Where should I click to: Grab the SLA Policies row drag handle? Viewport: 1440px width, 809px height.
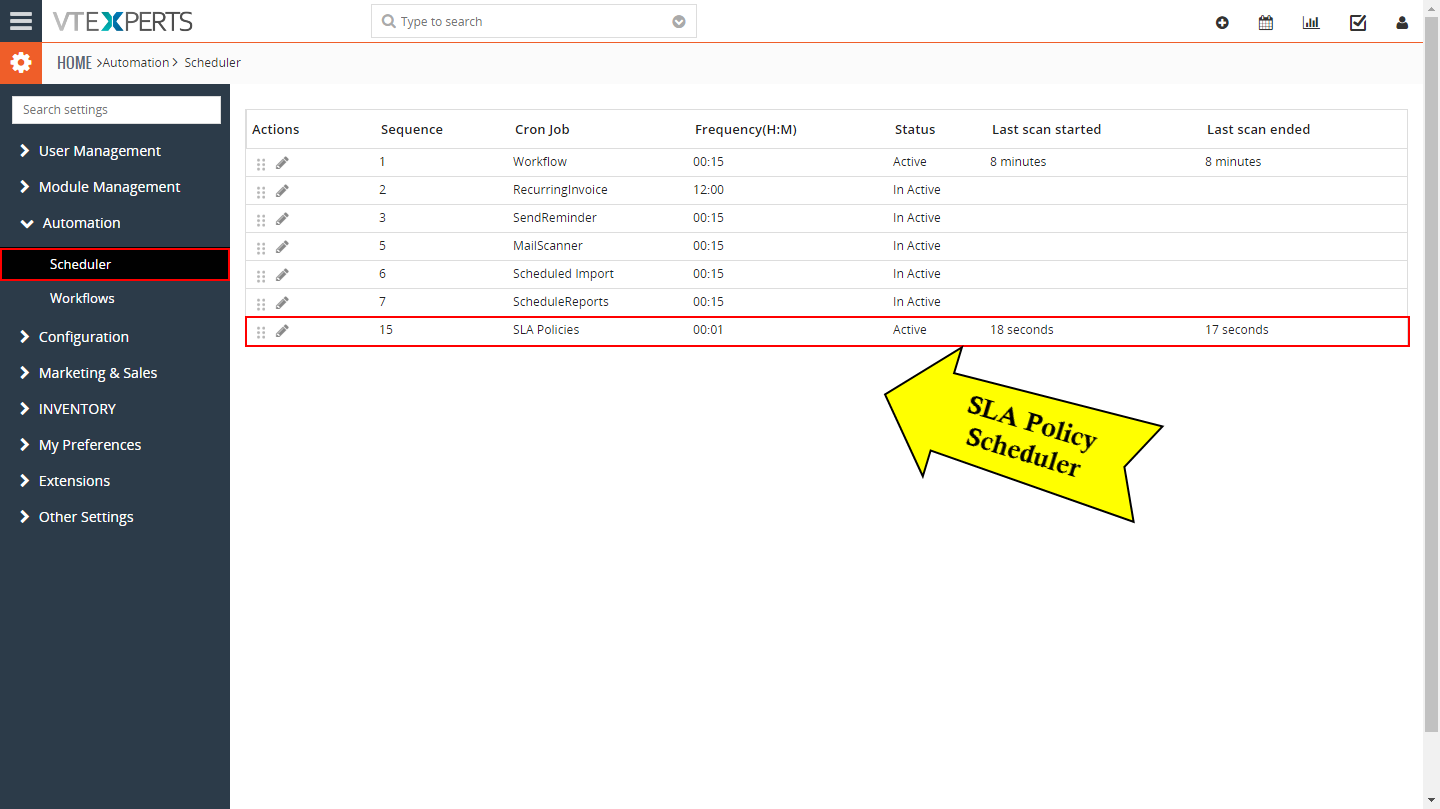261,332
